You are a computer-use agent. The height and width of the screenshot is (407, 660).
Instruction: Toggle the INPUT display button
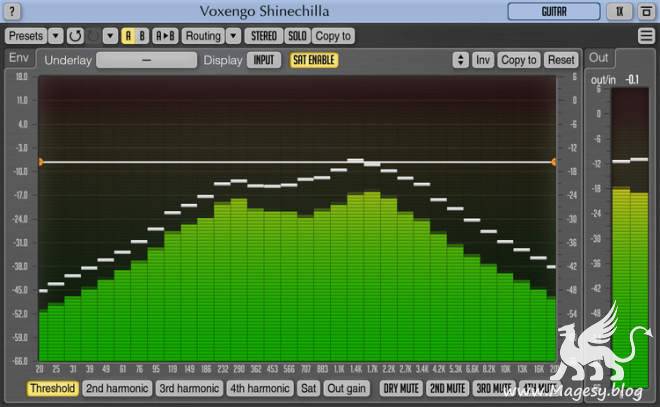pos(264,60)
